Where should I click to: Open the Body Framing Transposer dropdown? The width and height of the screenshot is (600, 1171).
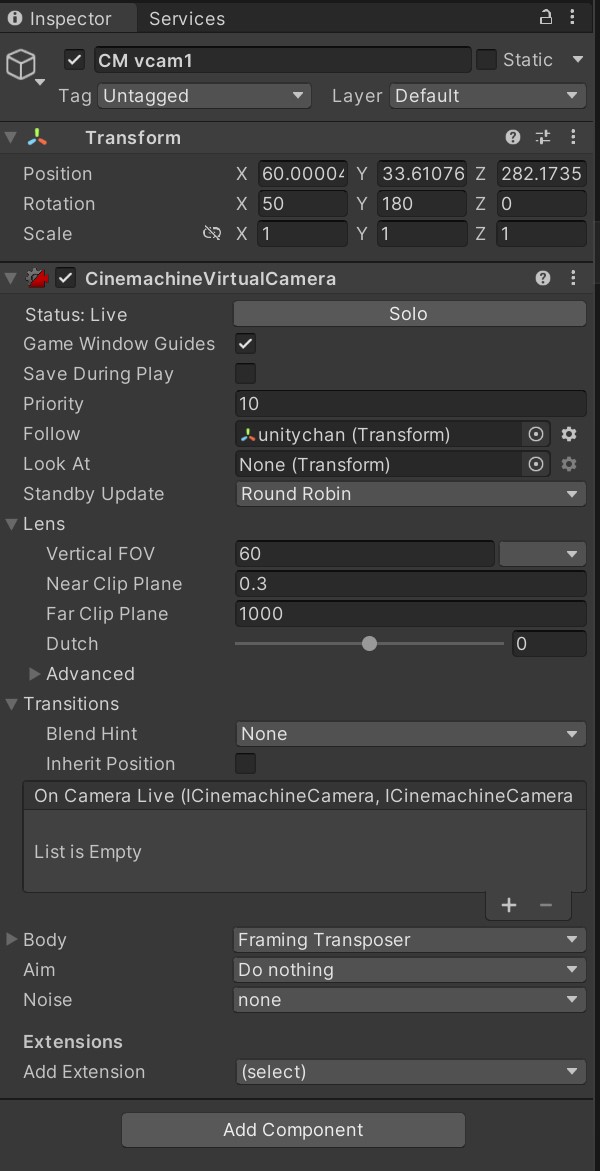[x=410, y=940]
